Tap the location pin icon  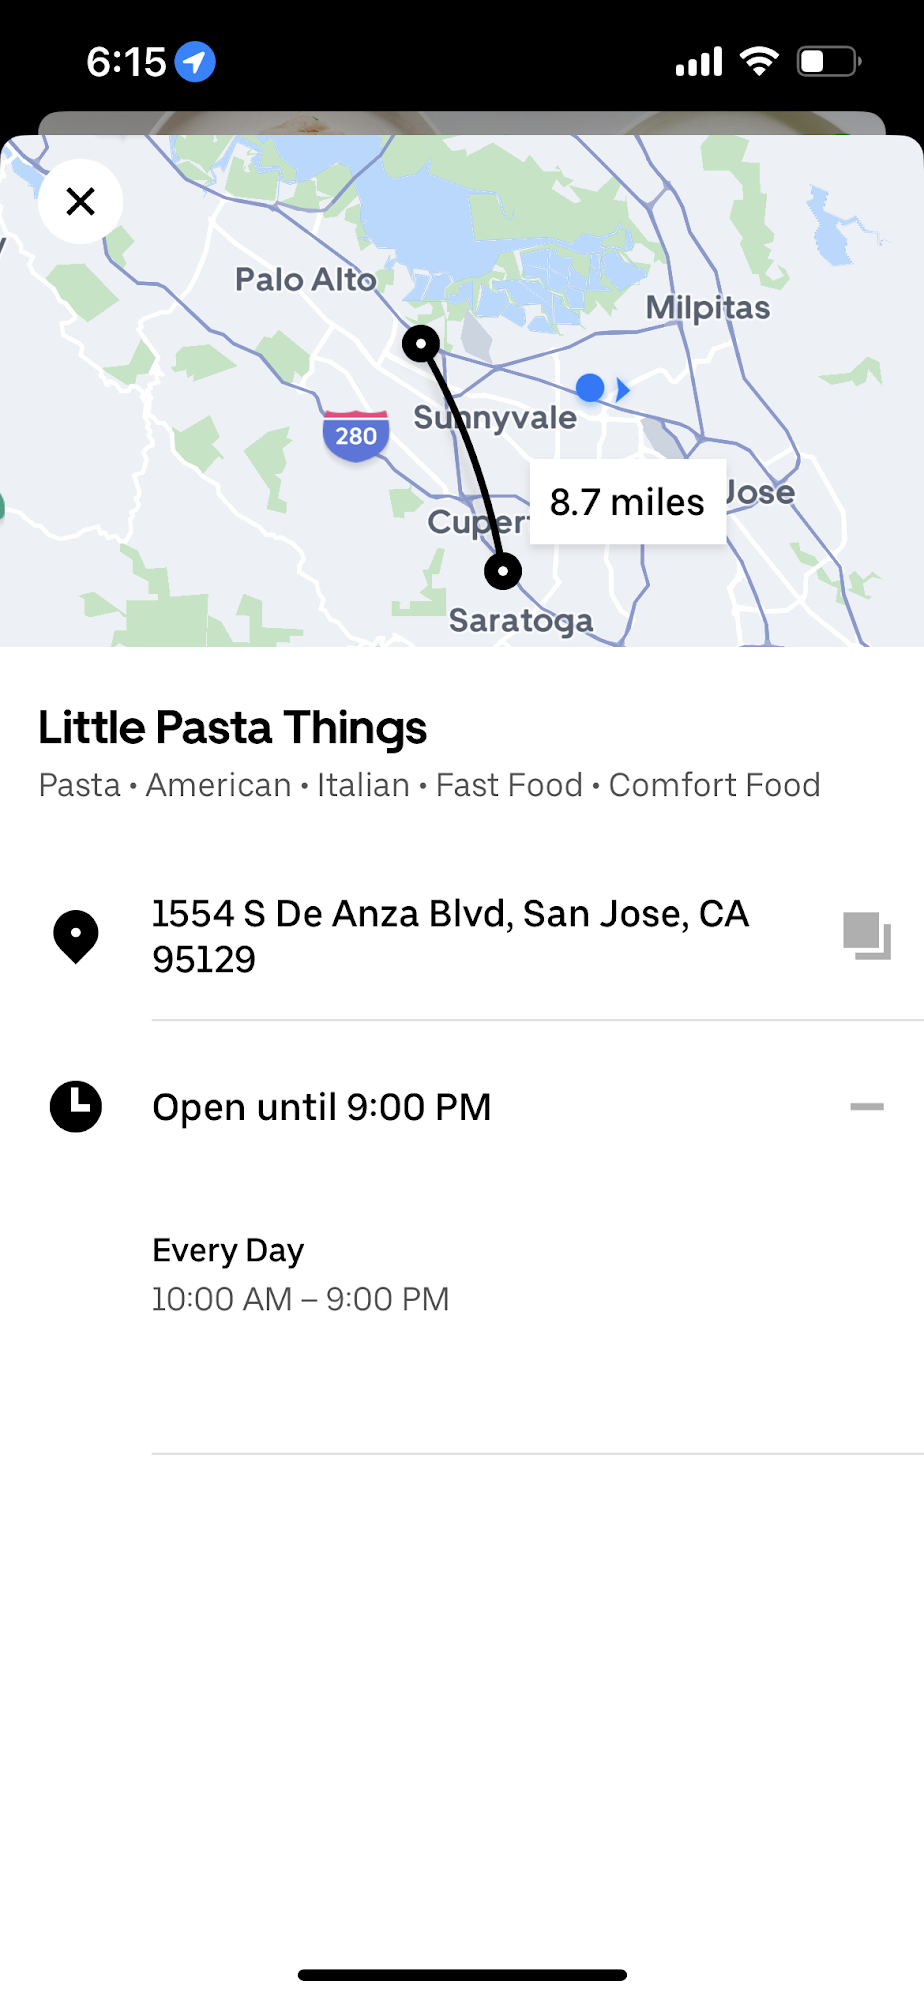pos(76,936)
